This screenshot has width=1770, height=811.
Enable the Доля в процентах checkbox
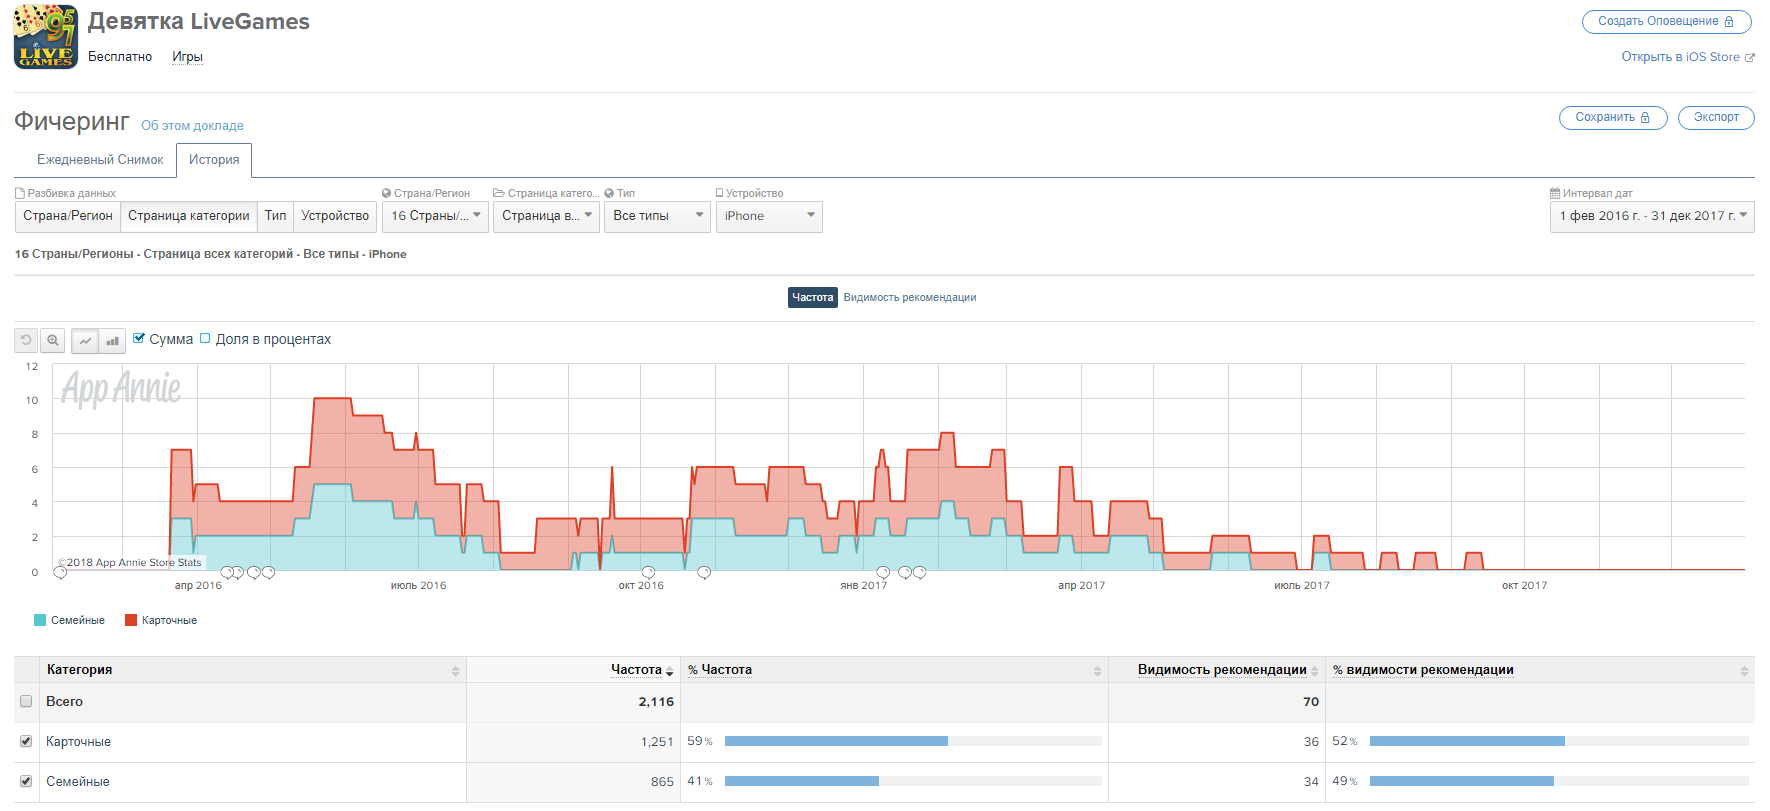[205, 339]
